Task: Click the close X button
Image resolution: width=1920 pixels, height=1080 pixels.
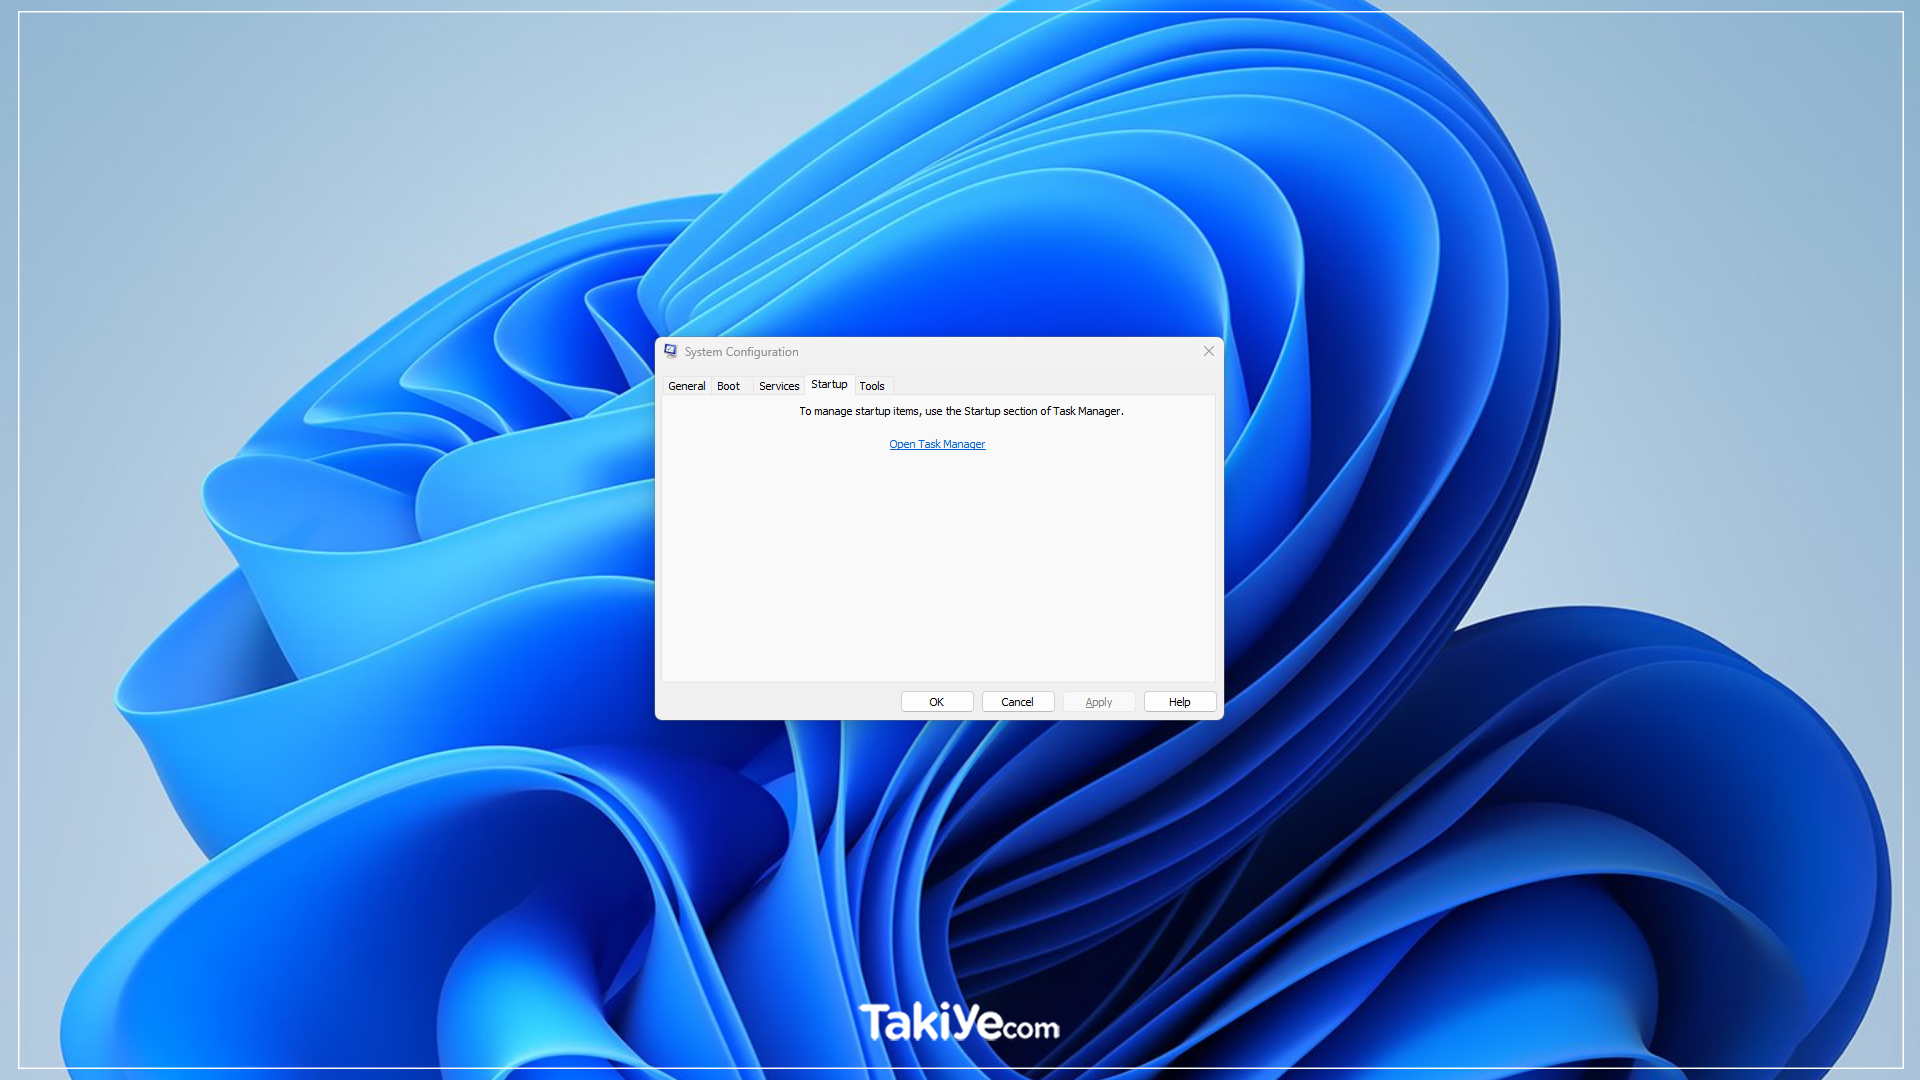Action: [x=1209, y=351]
